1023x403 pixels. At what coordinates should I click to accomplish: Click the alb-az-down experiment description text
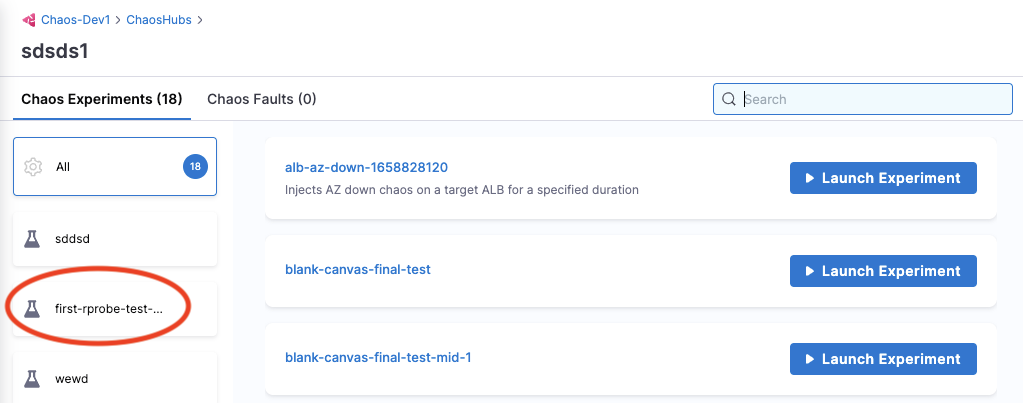coord(461,189)
